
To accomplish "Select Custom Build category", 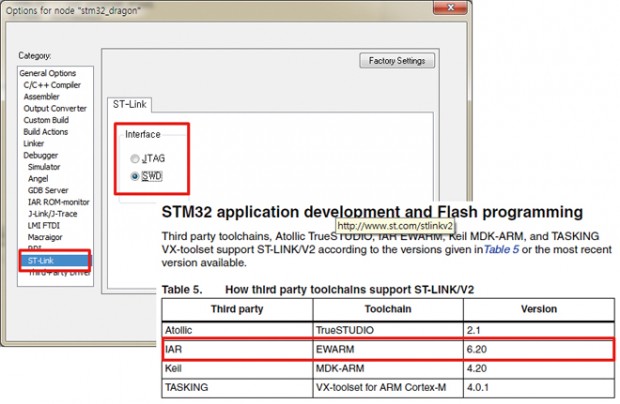I will pos(46,120).
